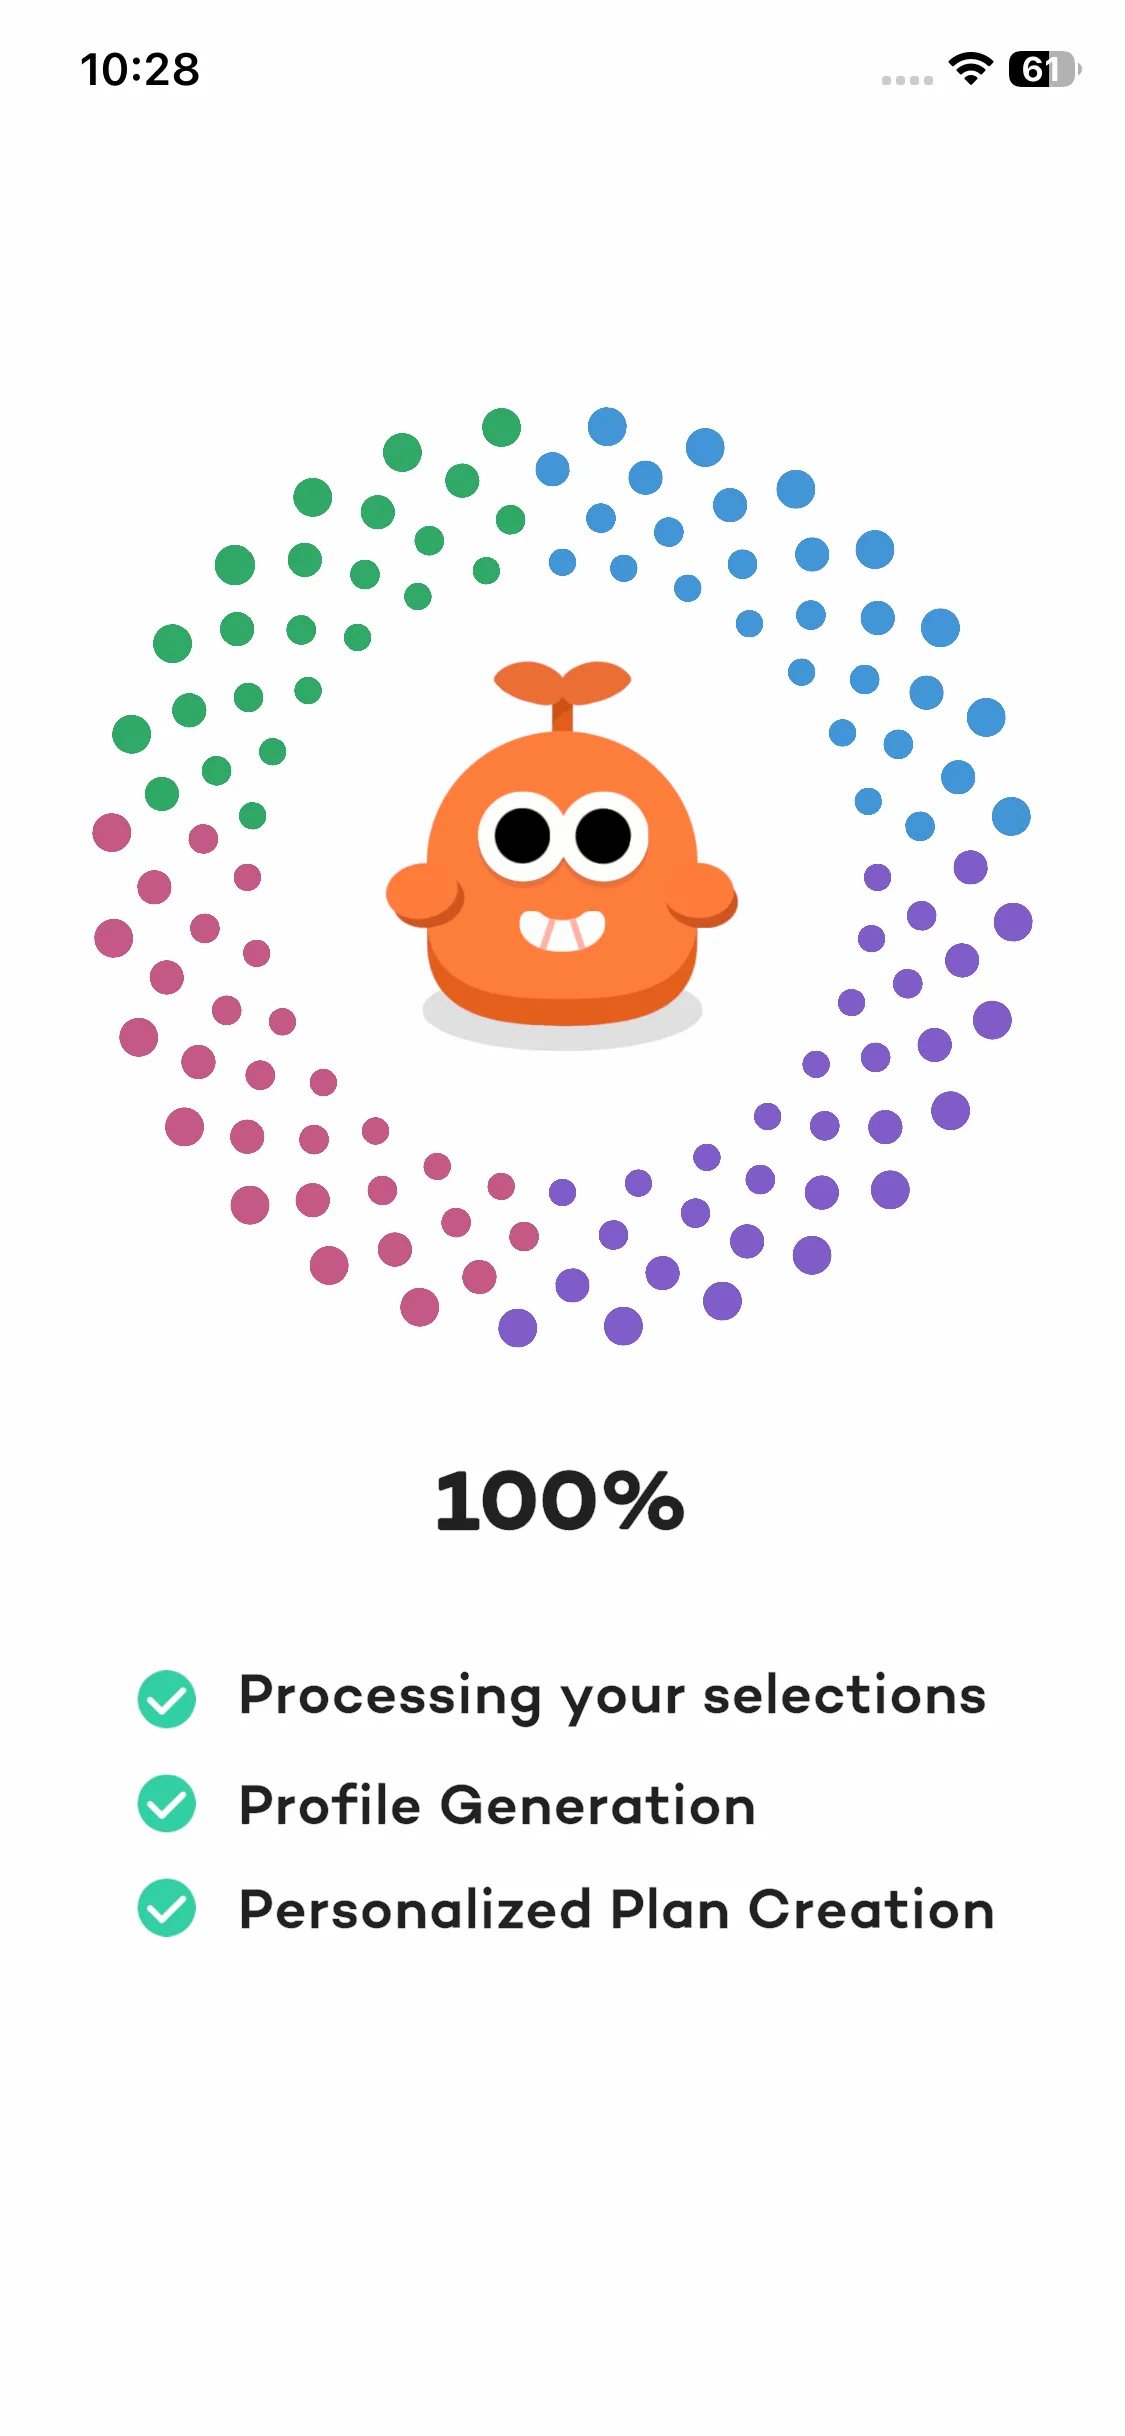The width and height of the screenshot is (1125, 2436).
Task: Tap the mascot's toothy smile
Action: click(x=562, y=931)
